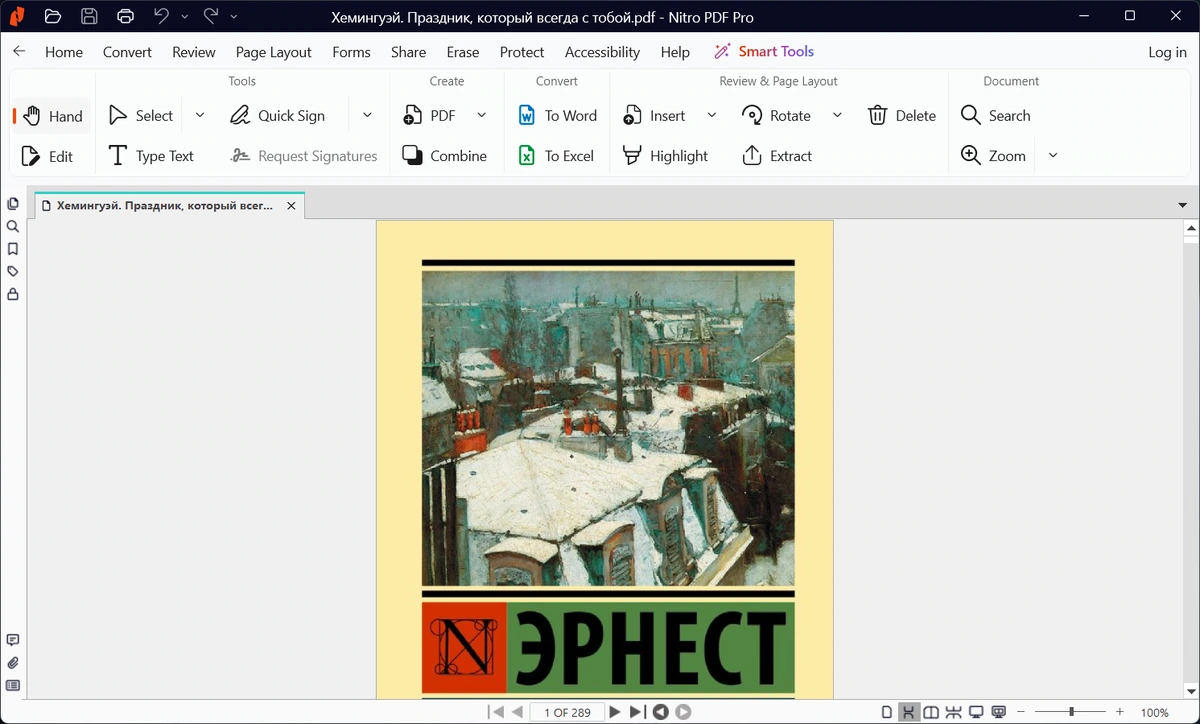Expand the PDF create dropdown arrow
Viewport: 1200px width, 724px height.
[482, 116]
